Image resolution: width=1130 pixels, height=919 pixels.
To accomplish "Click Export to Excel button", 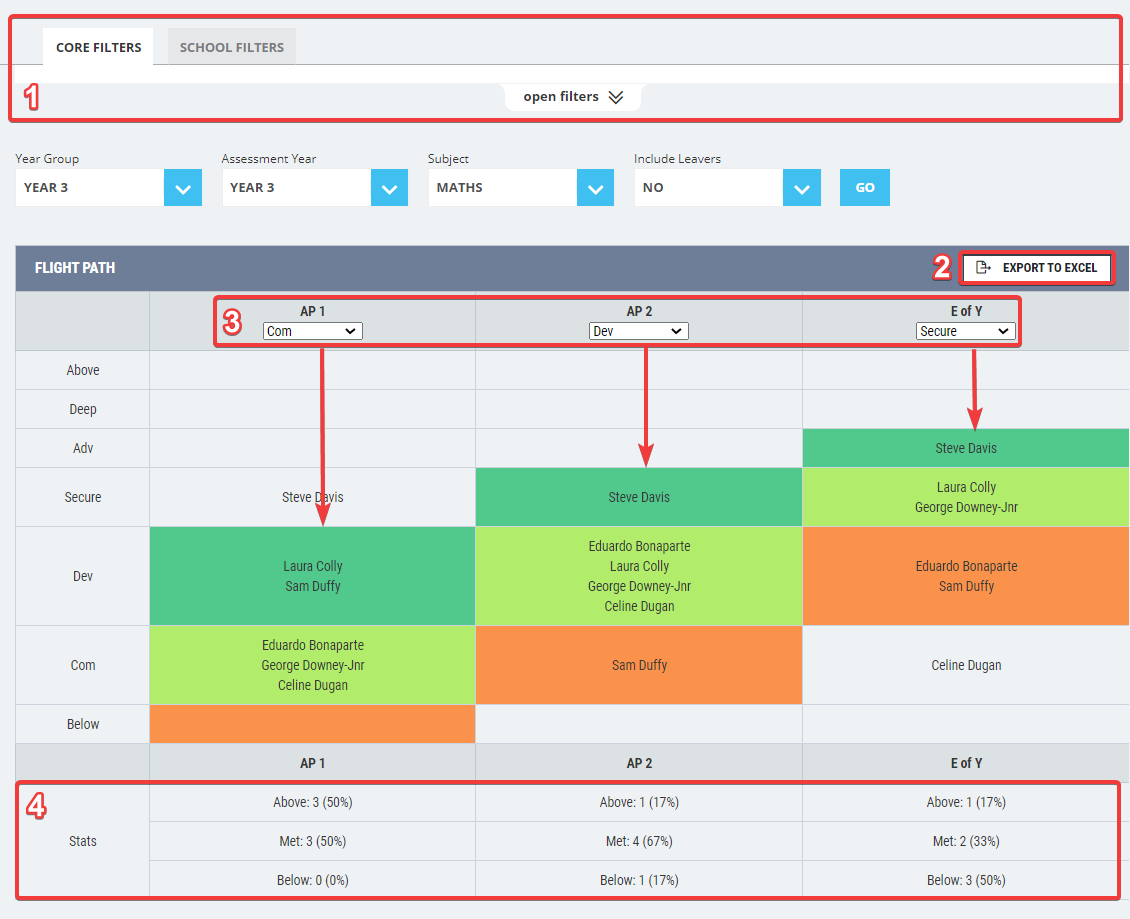I will coord(1037,267).
